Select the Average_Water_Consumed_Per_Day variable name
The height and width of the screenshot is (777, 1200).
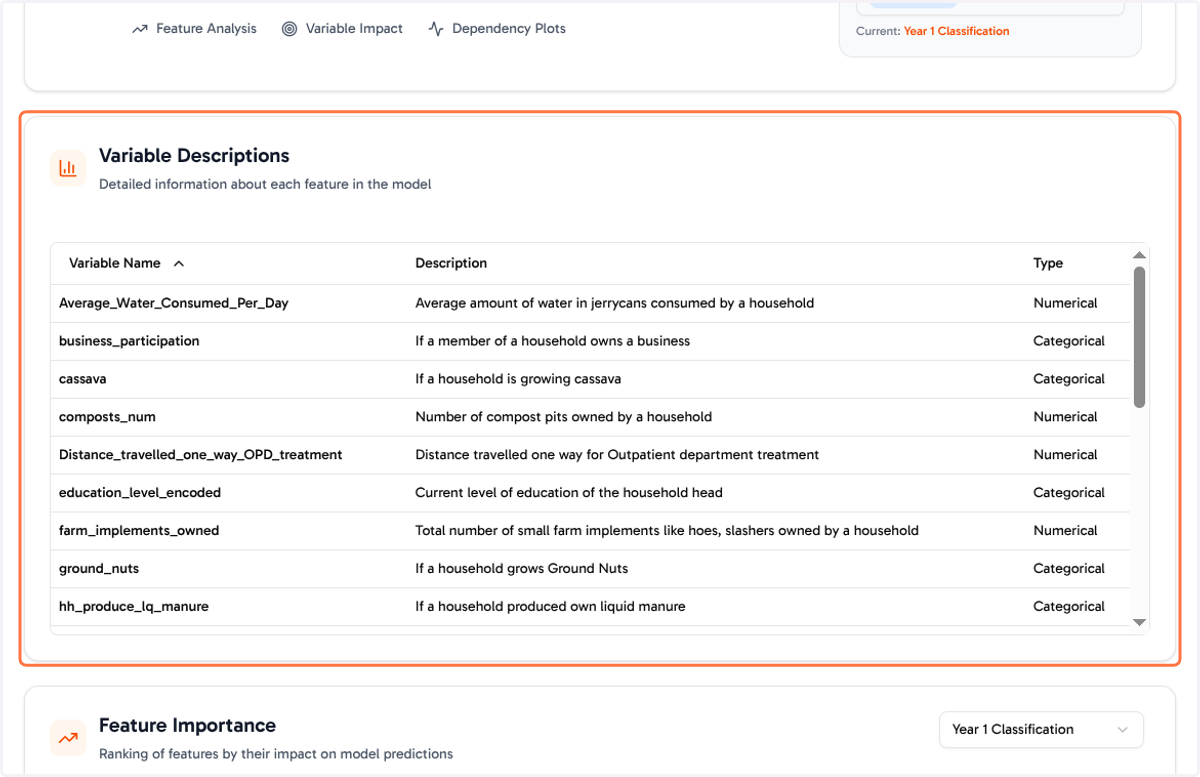[173, 303]
